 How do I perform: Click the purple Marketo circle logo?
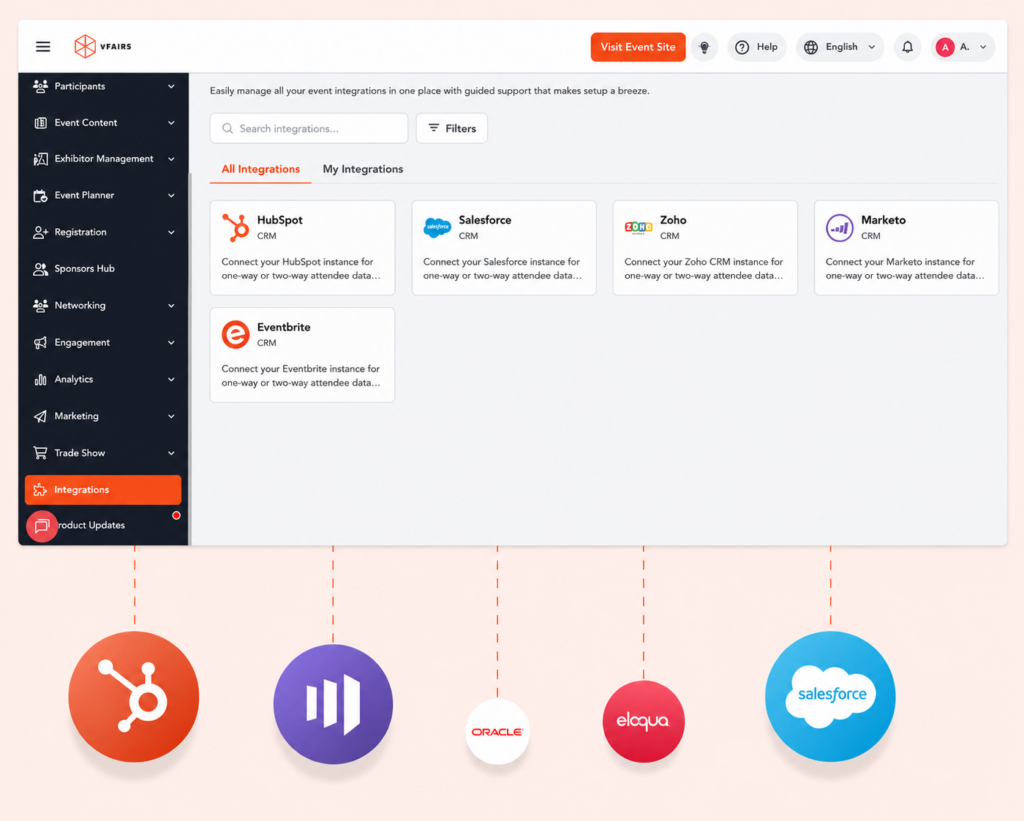333,704
